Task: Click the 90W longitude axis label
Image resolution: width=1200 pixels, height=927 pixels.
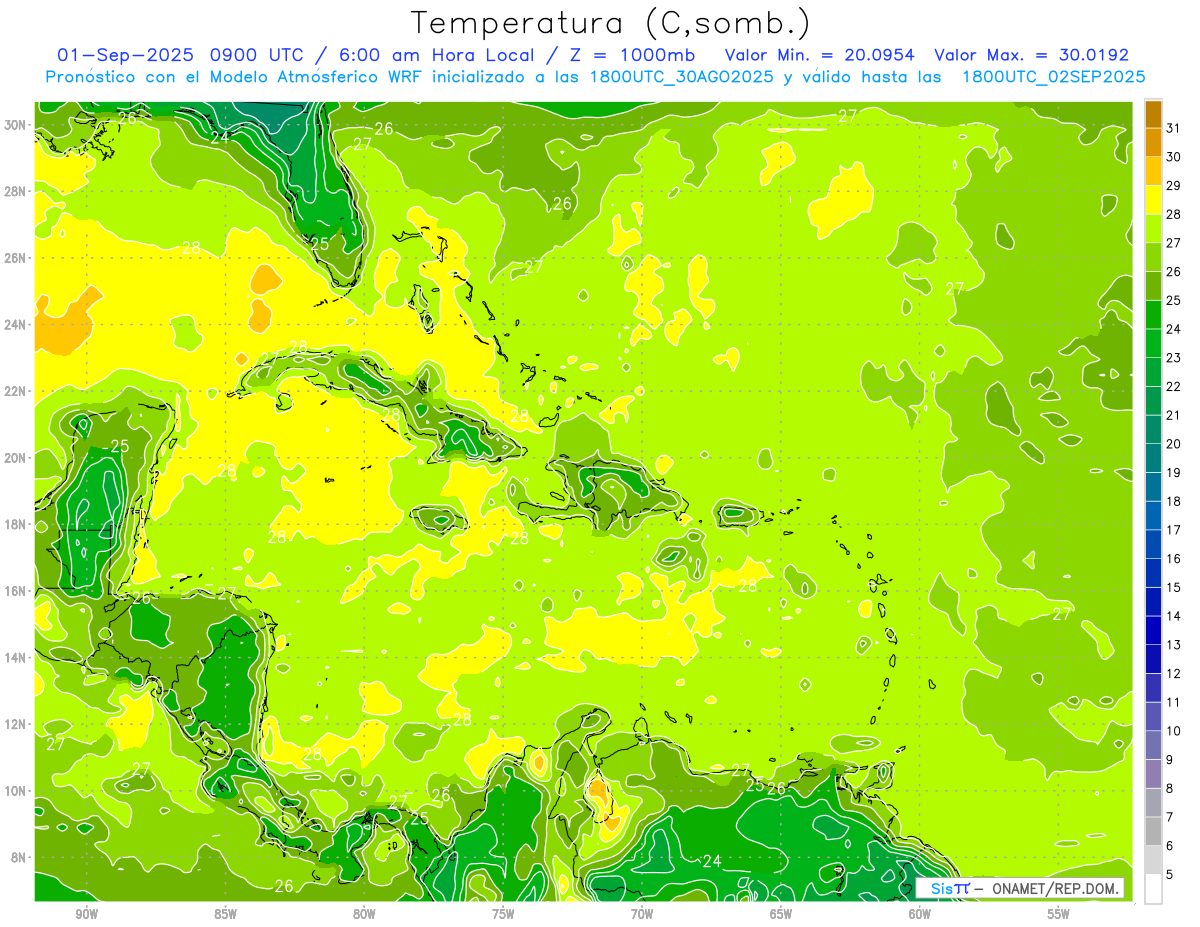Action: pos(86,914)
